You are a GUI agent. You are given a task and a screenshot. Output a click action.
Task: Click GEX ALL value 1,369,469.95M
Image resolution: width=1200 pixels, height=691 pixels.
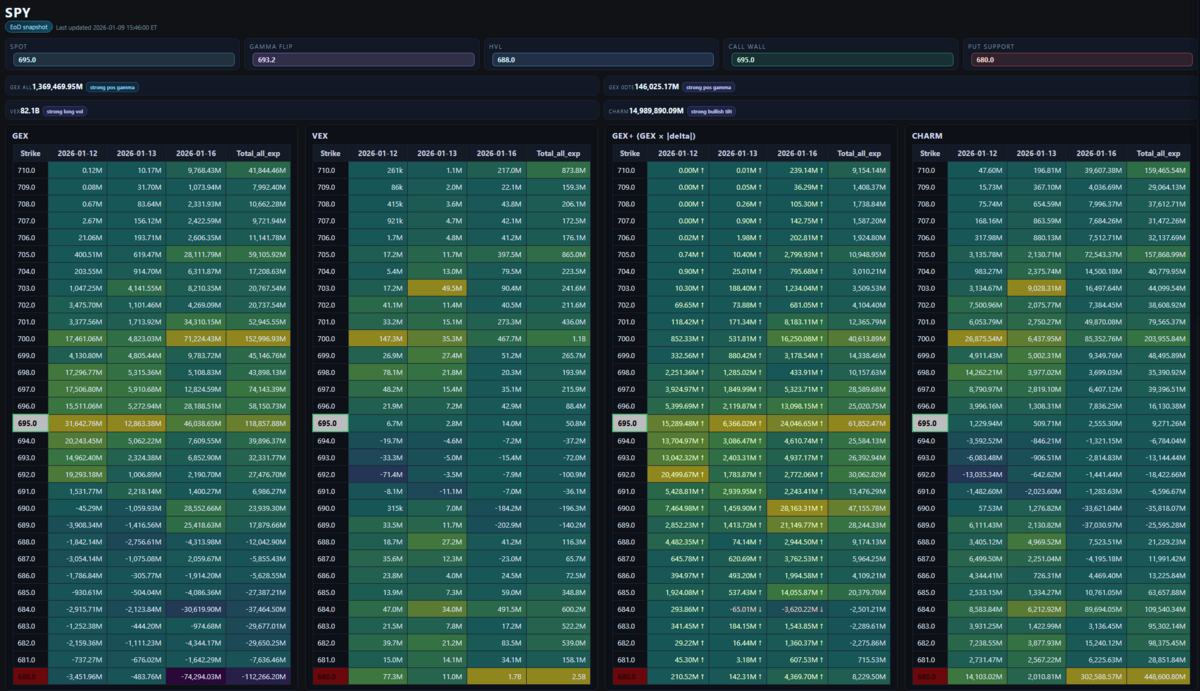57,87
